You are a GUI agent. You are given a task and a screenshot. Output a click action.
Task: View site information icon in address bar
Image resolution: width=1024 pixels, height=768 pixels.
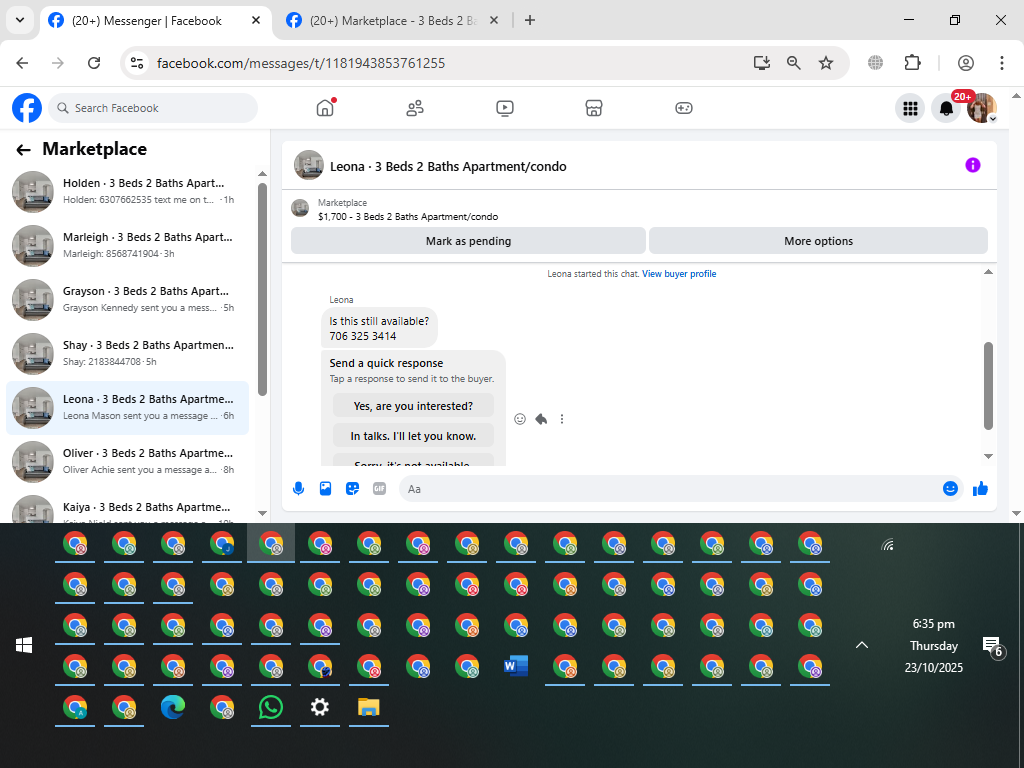point(137,63)
